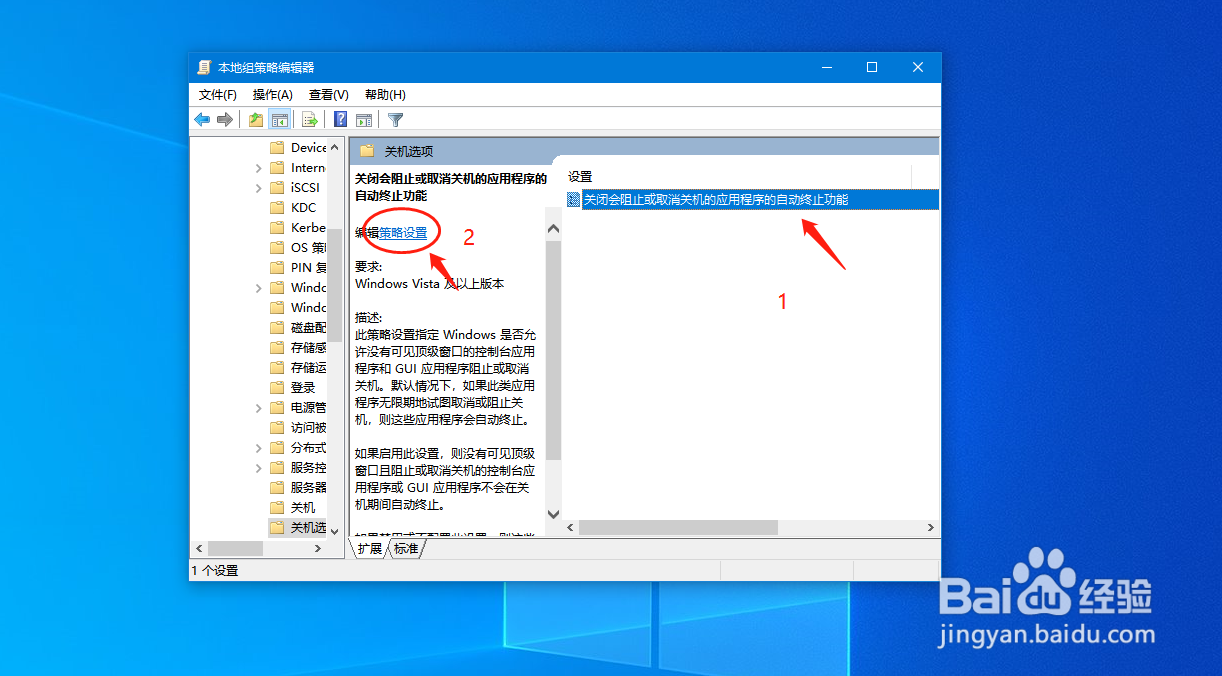Click the Device folder icon in tree
The height and width of the screenshot is (676, 1222).
pyautogui.click(x=278, y=148)
